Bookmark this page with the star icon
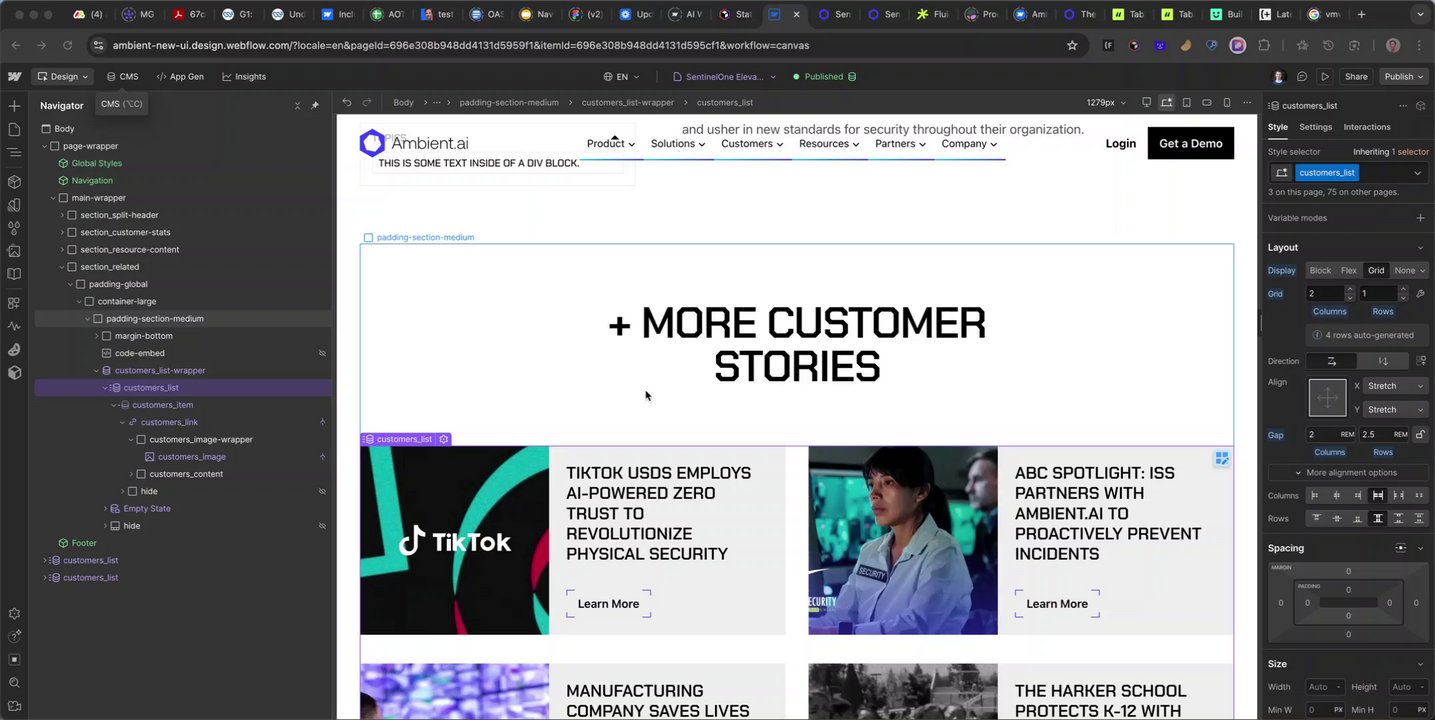The image size is (1435, 720). pyautogui.click(x=1072, y=45)
